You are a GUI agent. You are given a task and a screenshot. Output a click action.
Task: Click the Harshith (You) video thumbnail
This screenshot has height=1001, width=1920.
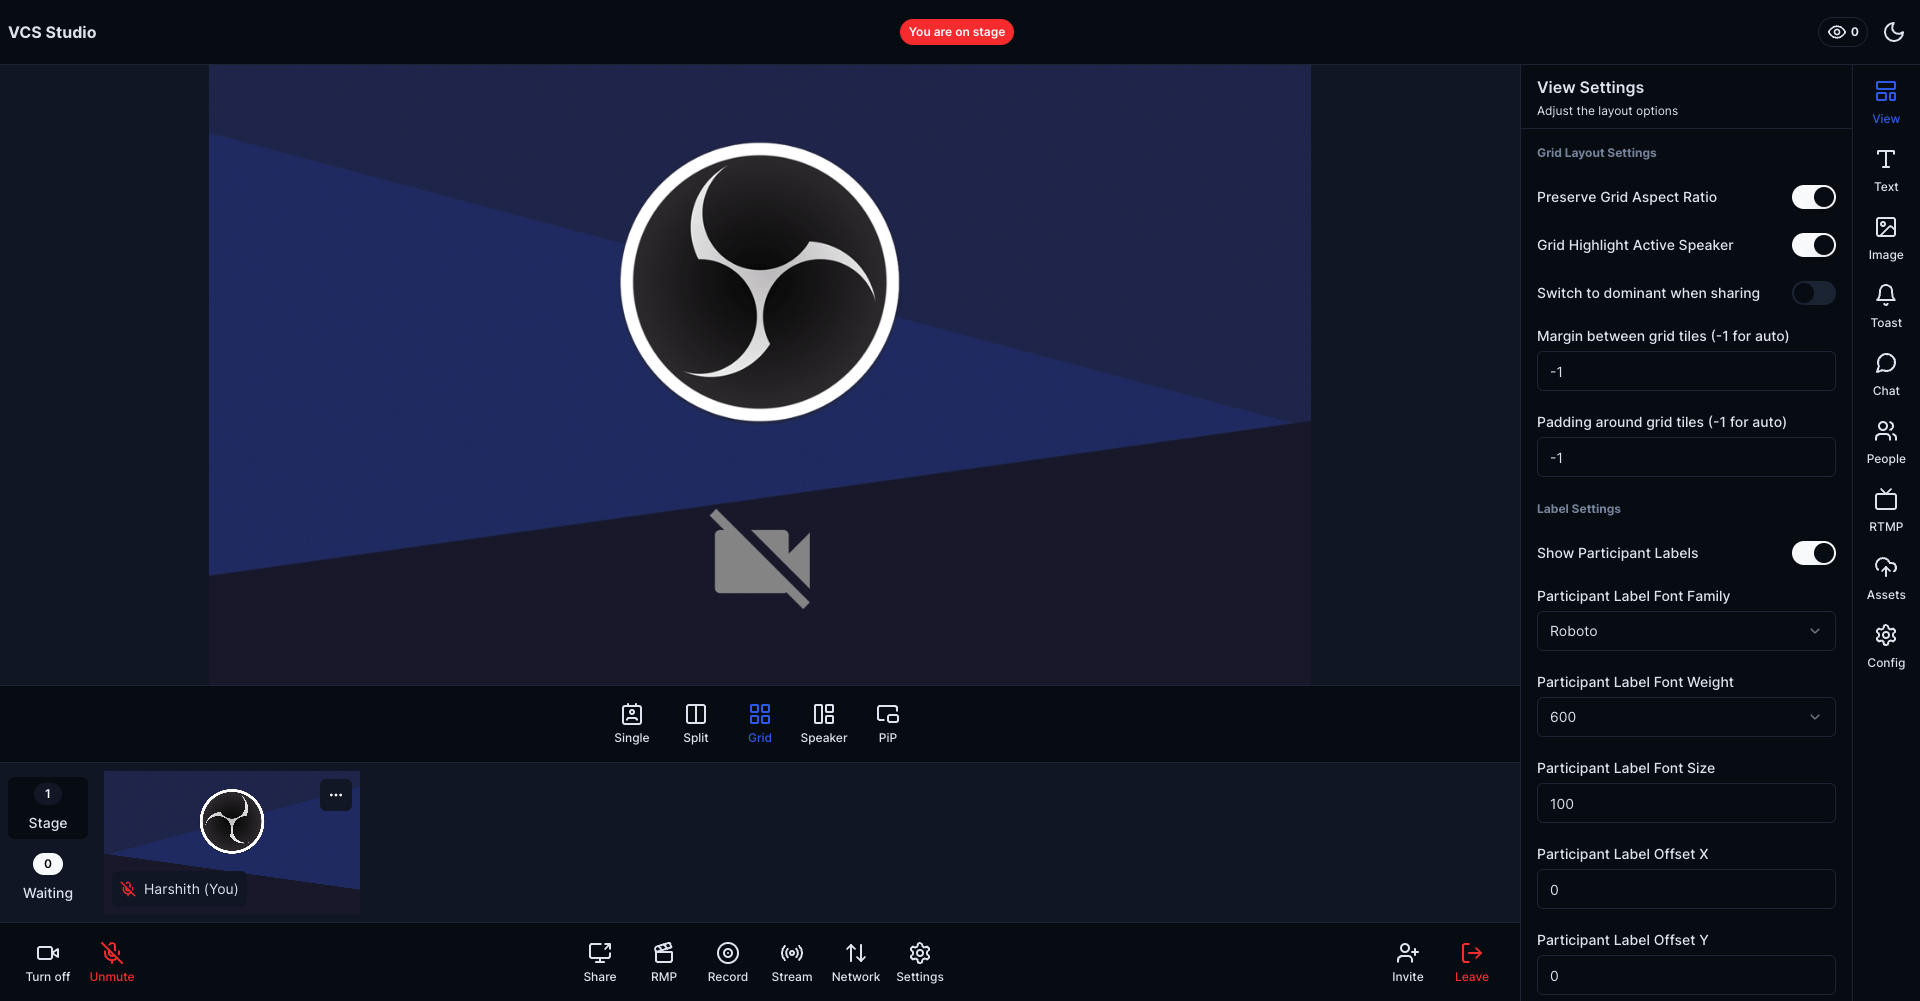232,842
